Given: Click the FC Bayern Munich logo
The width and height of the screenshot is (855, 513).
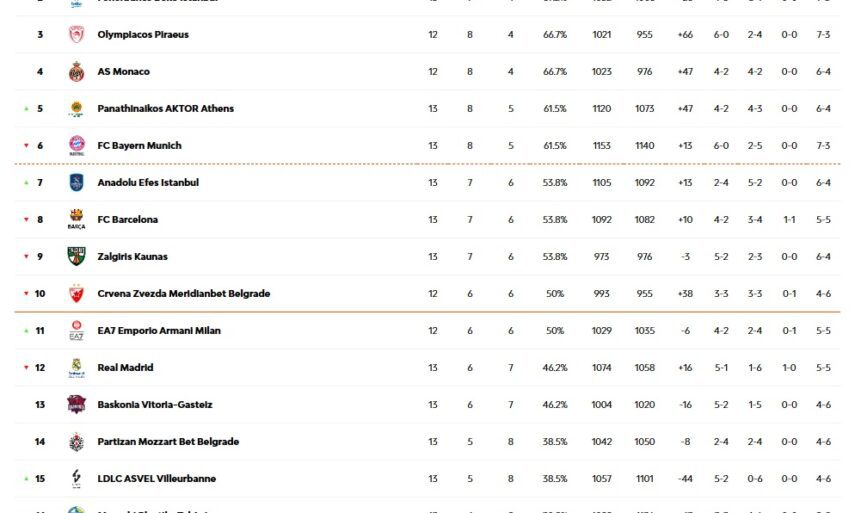Looking at the screenshot, I should pyautogui.click(x=76, y=146).
